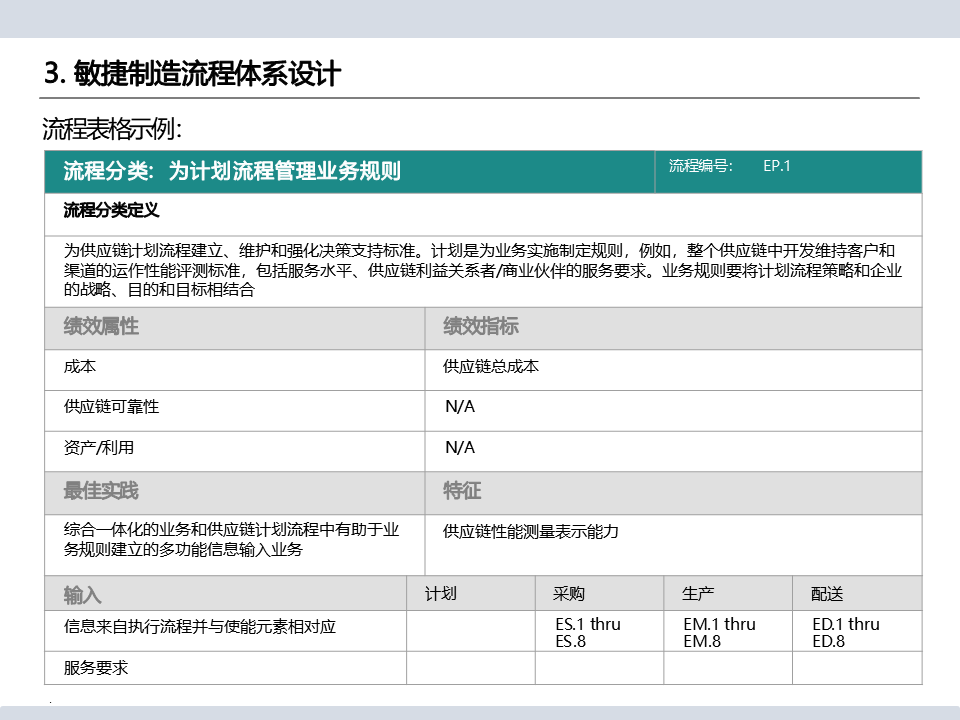Click the 计划 column header
The width and height of the screenshot is (960, 720).
(x=471, y=593)
